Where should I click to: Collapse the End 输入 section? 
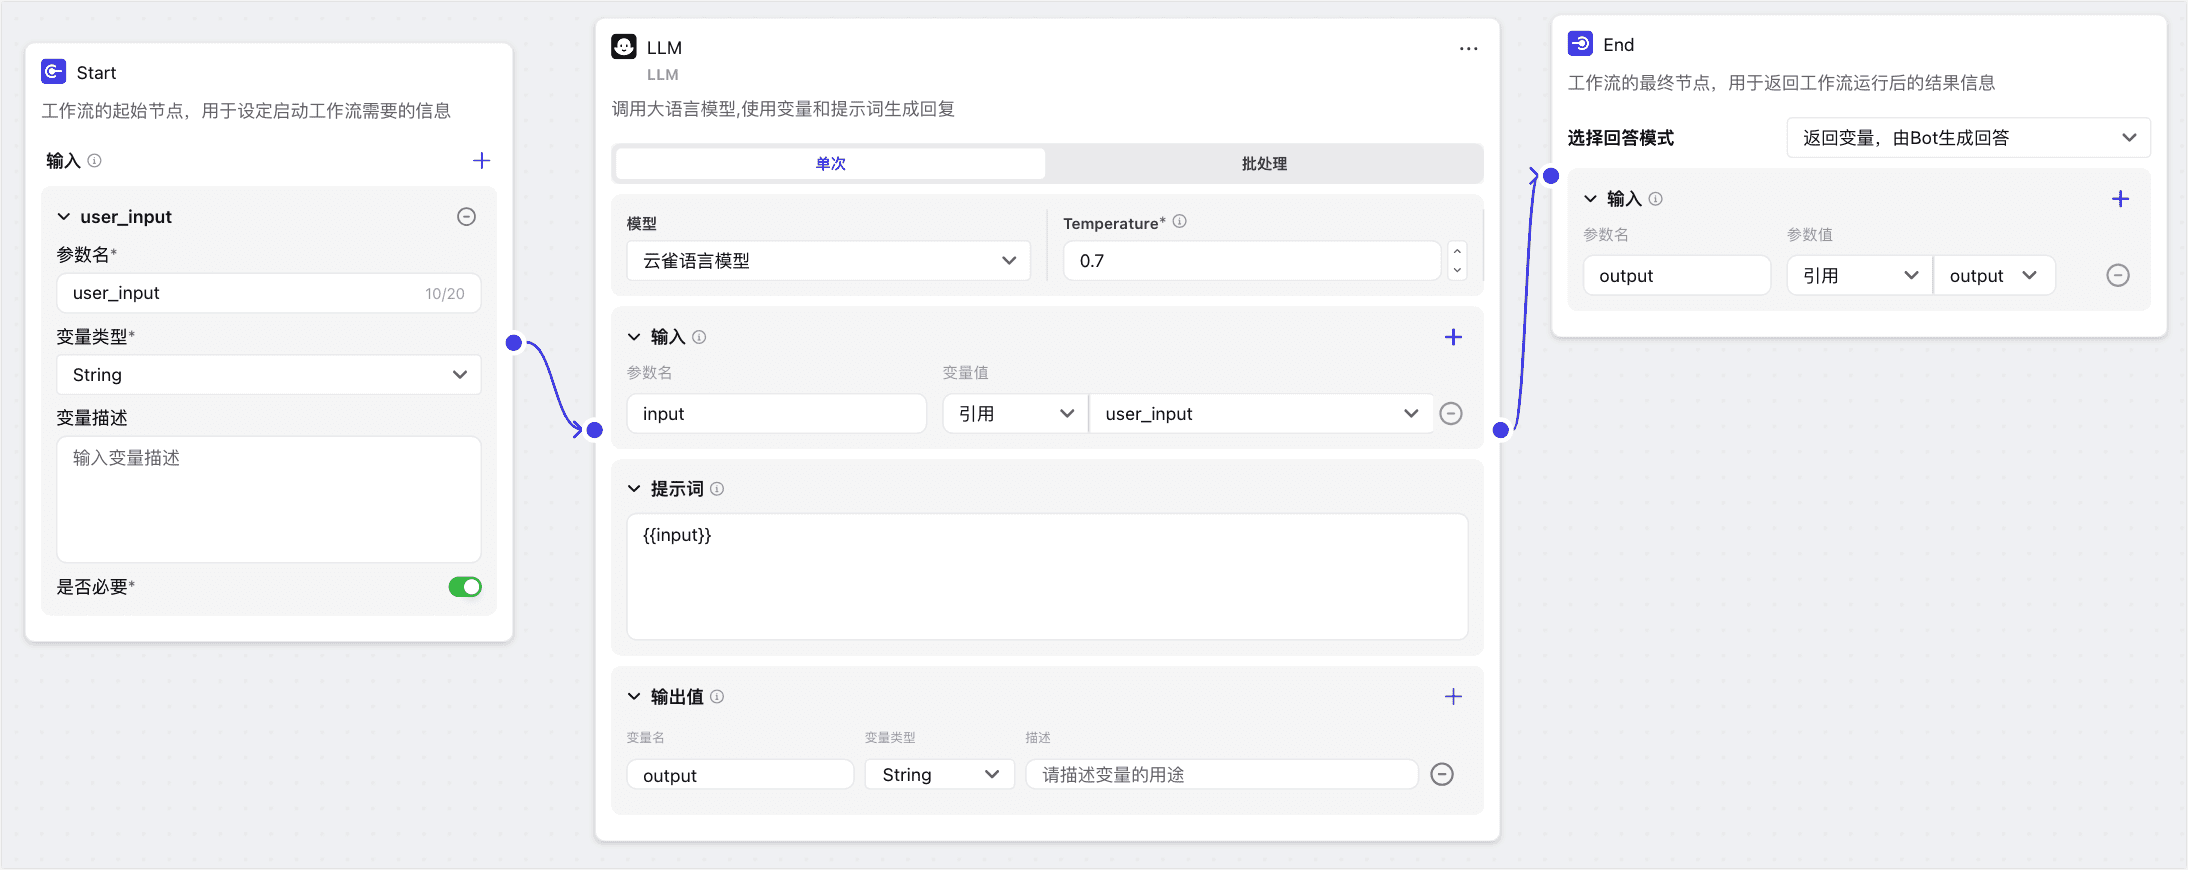(1590, 199)
